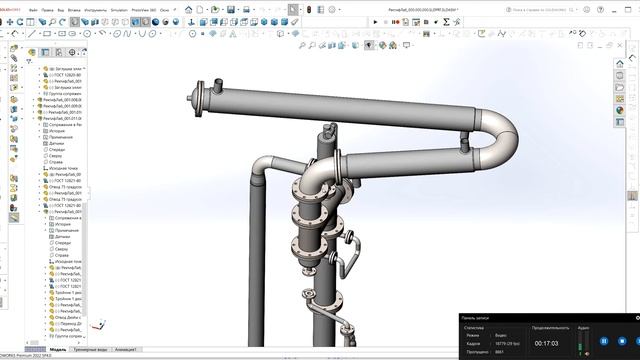Image resolution: width=640 pixels, height=360 pixels.
Task: Expand the ГОСТ 12820-80 tree node
Action: [x=40, y=75]
